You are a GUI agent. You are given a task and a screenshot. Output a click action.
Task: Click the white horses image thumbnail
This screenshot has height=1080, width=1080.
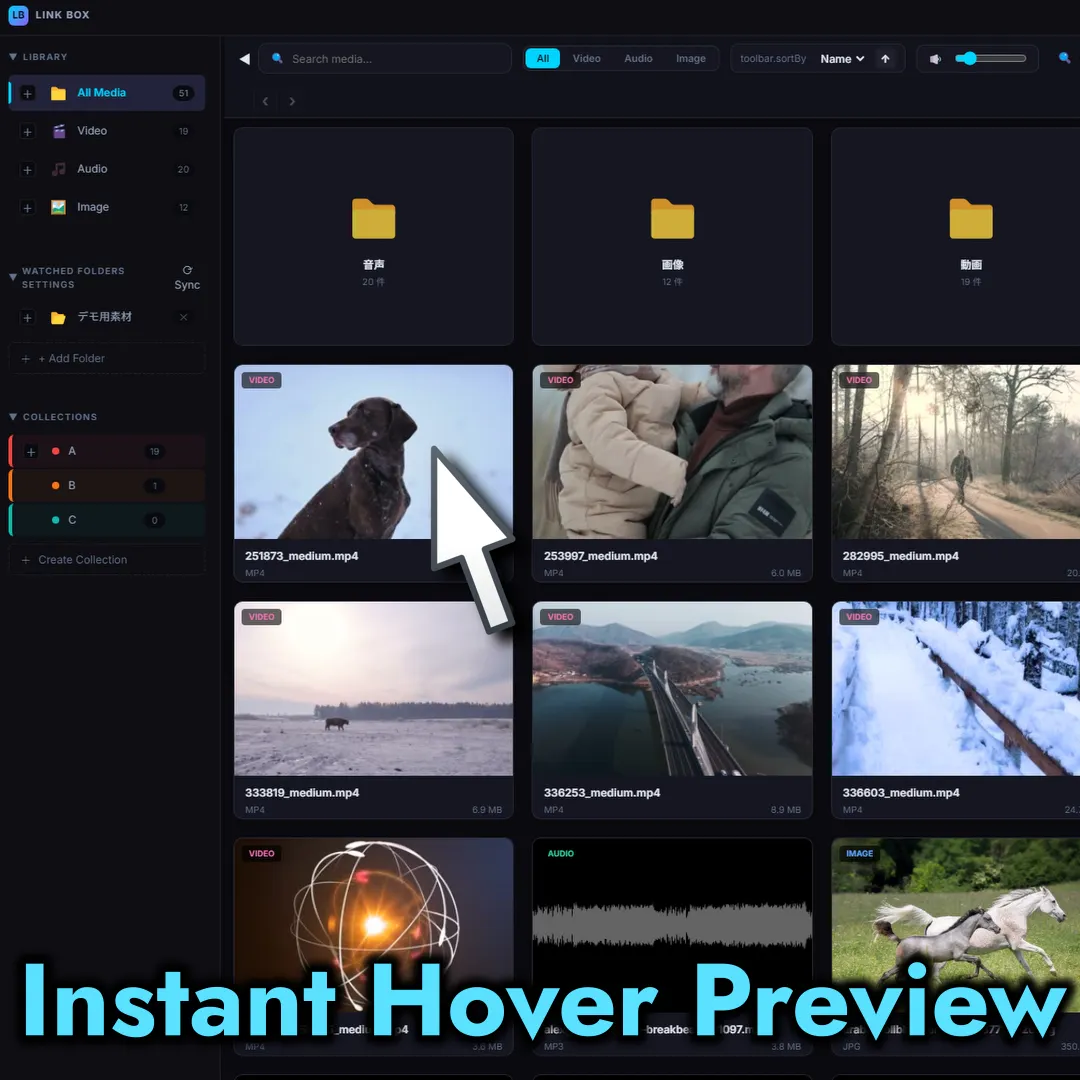click(x=956, y=925)
